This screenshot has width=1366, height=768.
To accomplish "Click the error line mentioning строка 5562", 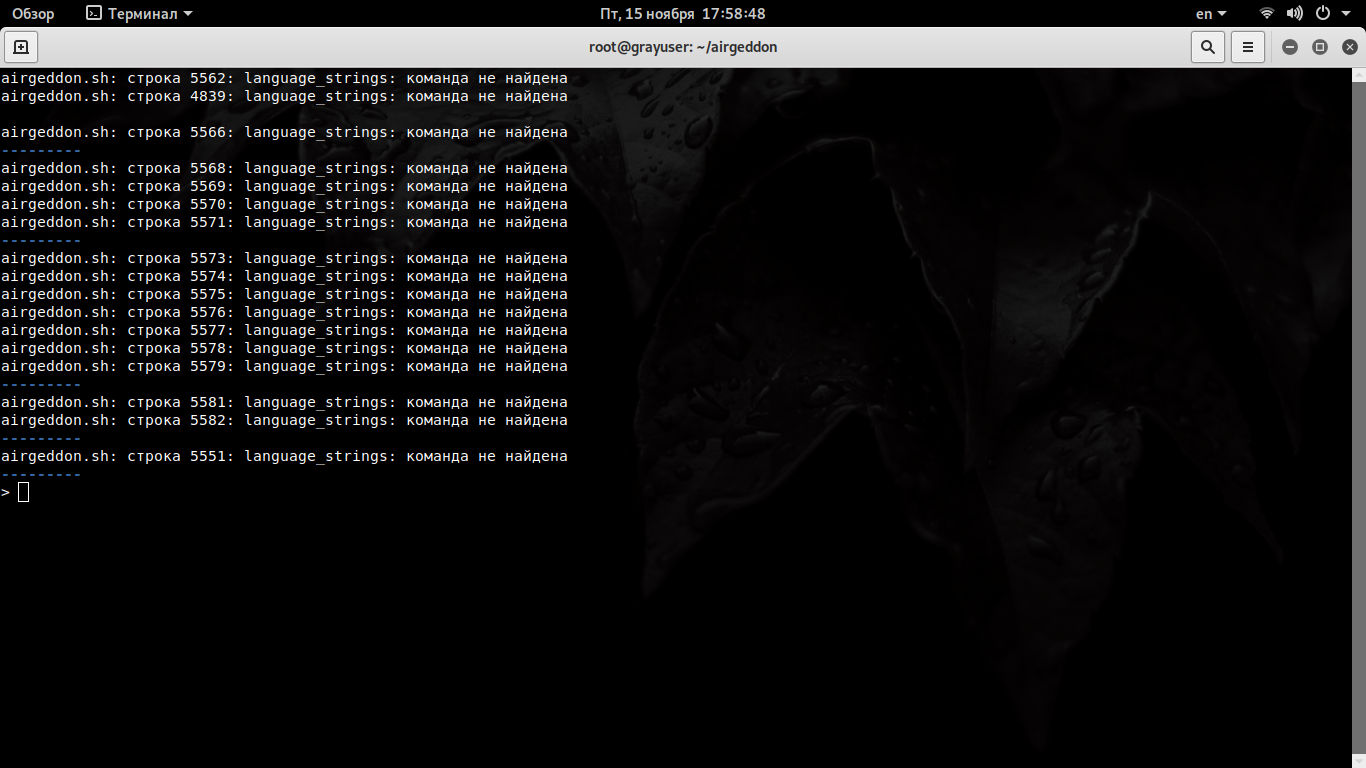I will (284, 78).
